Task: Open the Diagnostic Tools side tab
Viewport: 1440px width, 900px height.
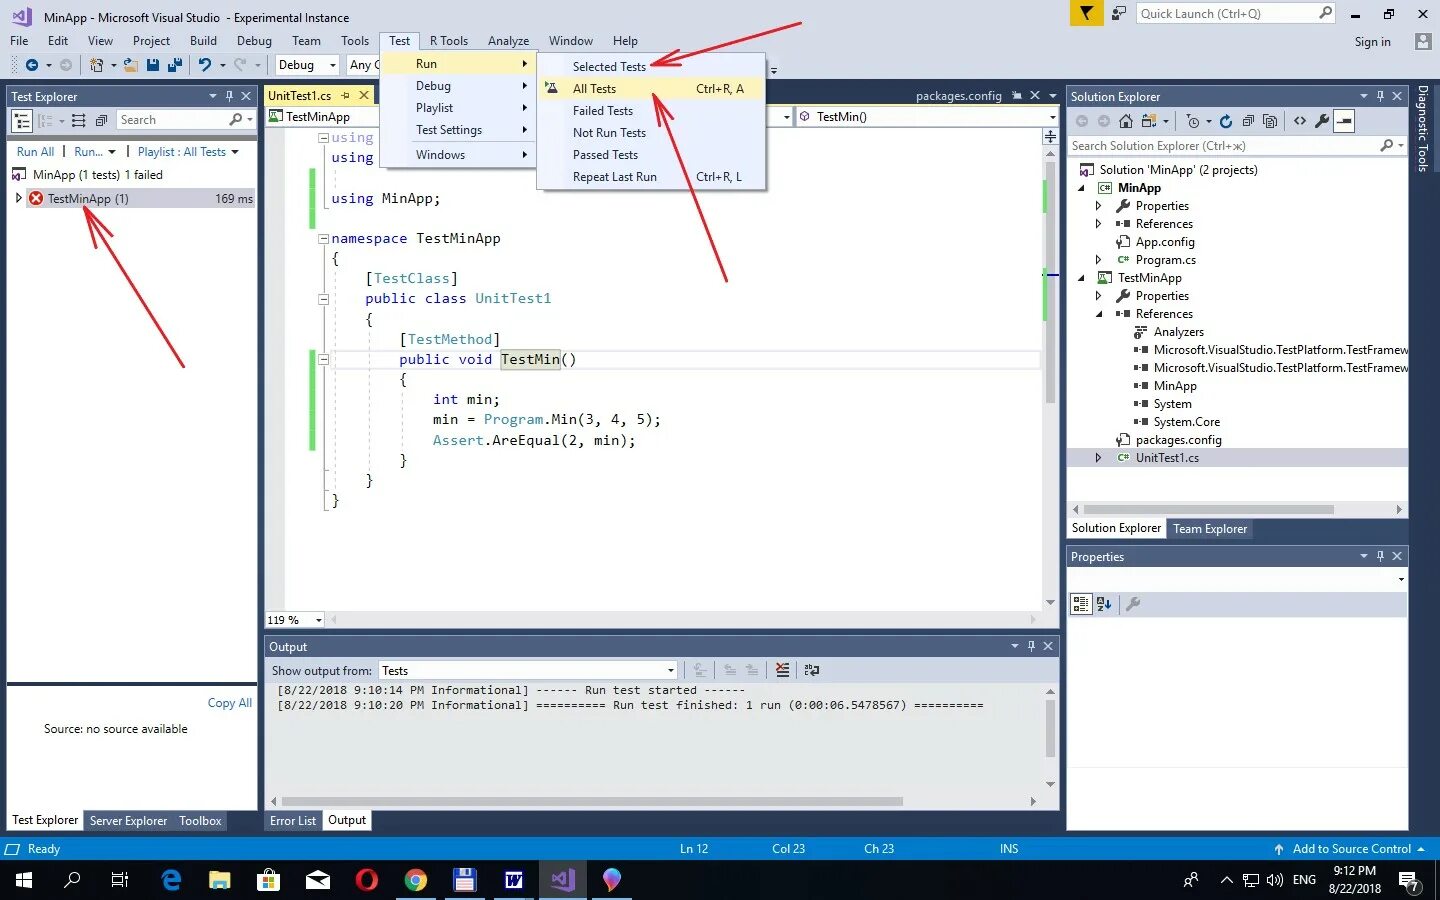Action: click(x=1422, y=129)
